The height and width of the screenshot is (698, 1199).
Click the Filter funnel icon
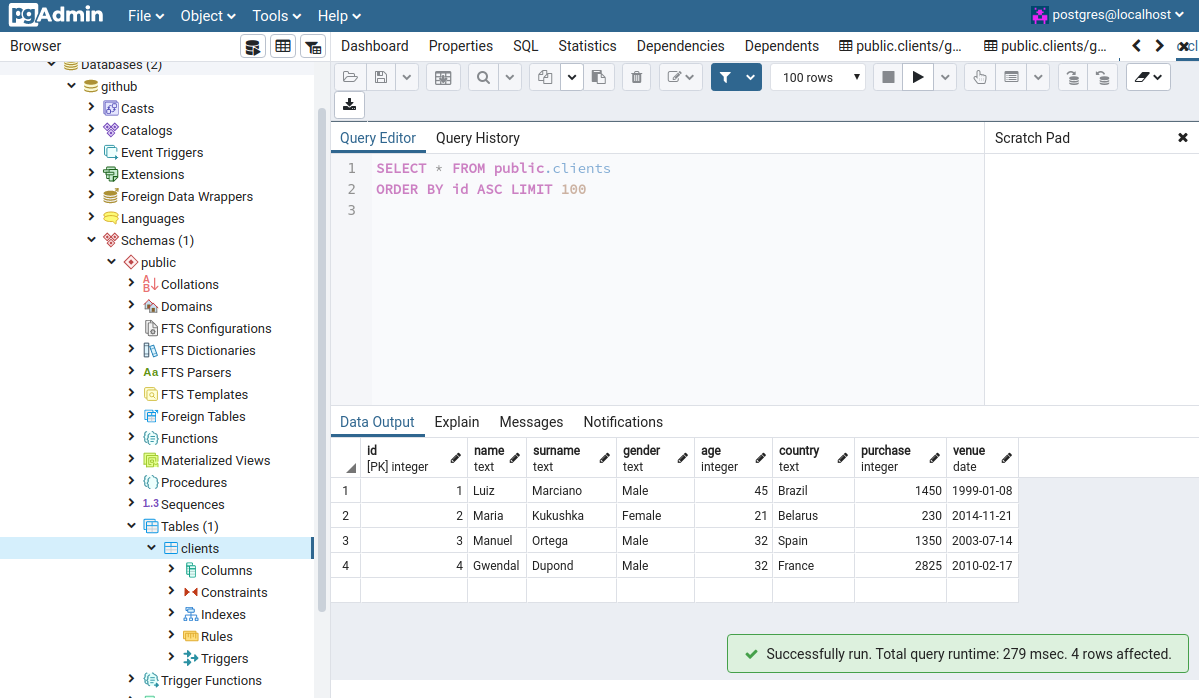[x=725, y=77]
